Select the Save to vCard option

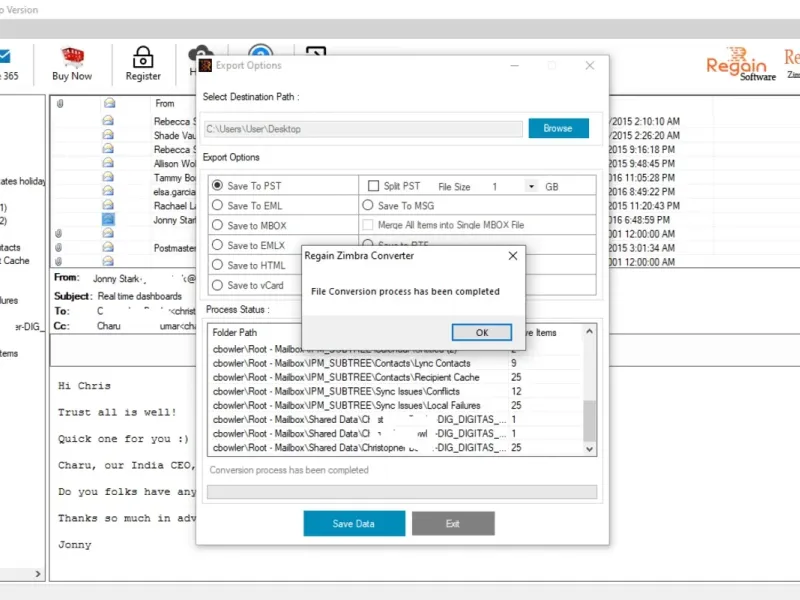point(217,285)
